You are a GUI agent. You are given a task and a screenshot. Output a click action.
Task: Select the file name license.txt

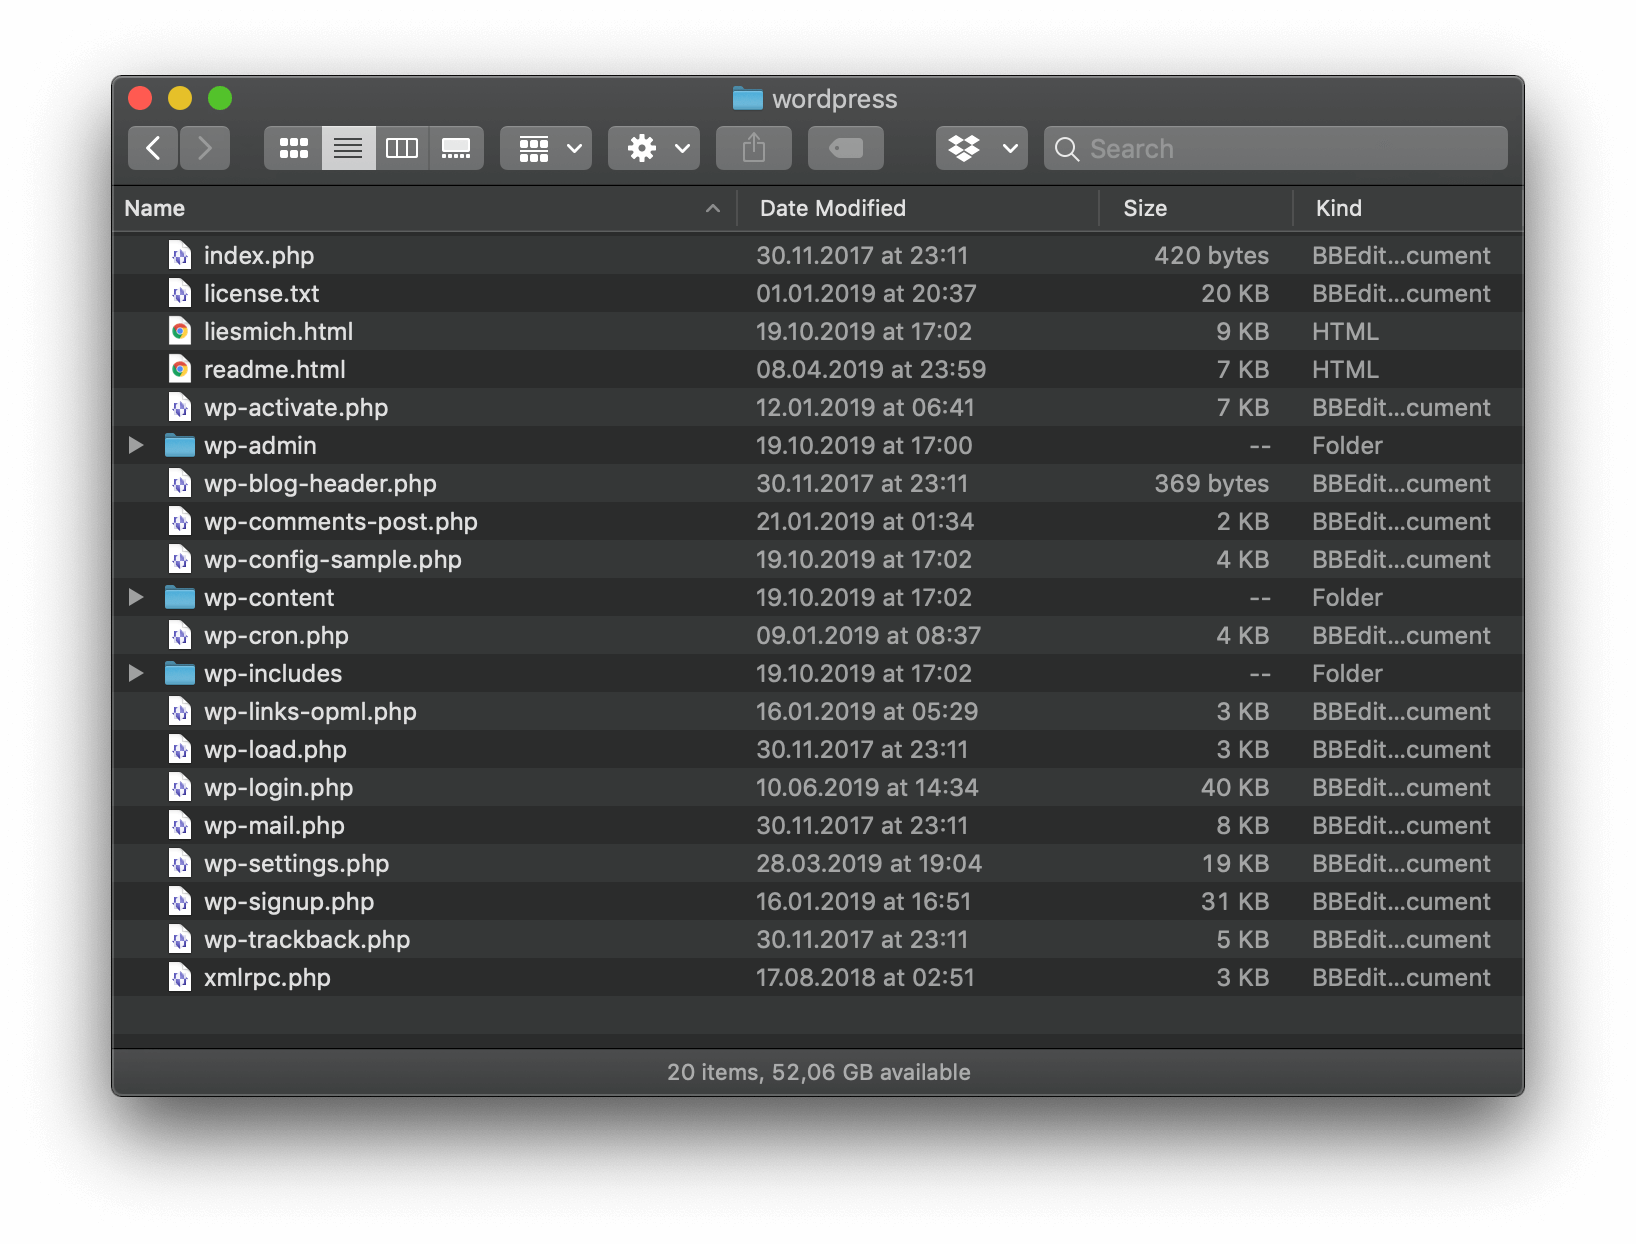[262, 293]
